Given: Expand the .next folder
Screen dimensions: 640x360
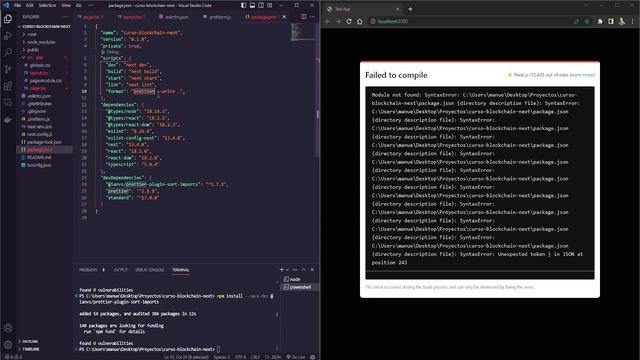Looking at the screenshot, I should point(32,34).
